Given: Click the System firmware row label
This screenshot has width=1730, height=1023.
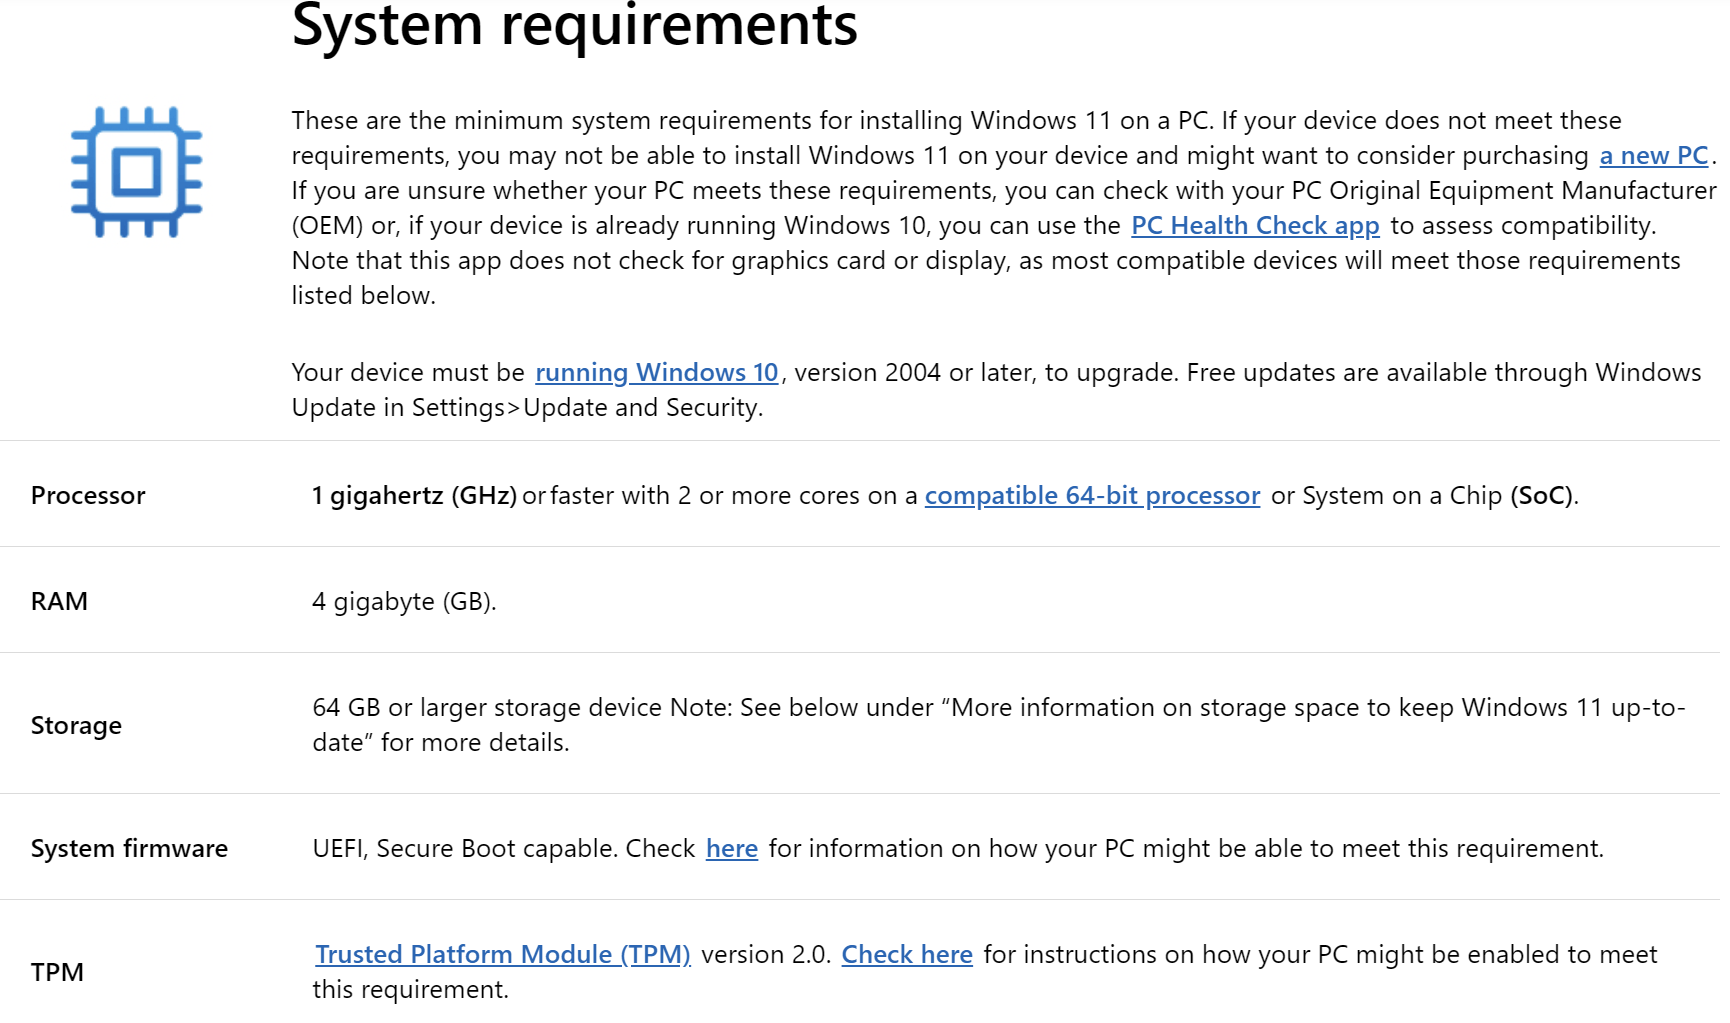Looking at the screenshot, I should pos(129,849).
